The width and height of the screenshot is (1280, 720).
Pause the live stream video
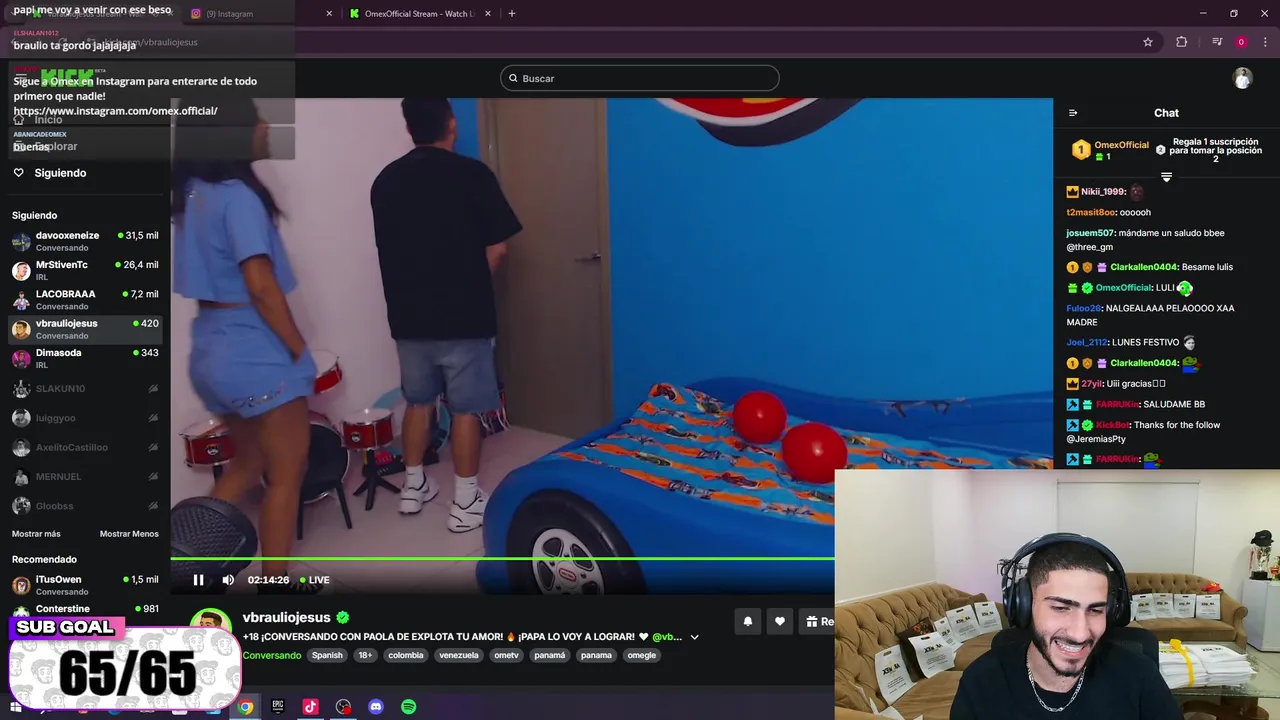click(198, 580)
